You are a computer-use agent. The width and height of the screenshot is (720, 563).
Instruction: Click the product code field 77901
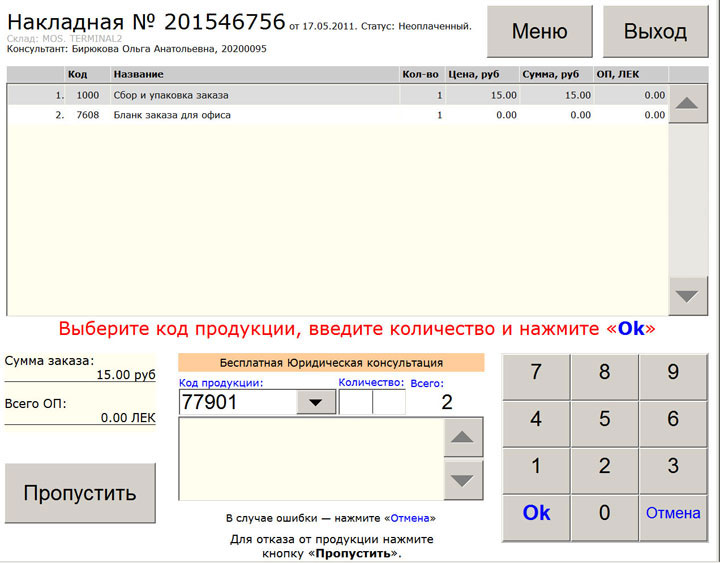coord(238,402)
